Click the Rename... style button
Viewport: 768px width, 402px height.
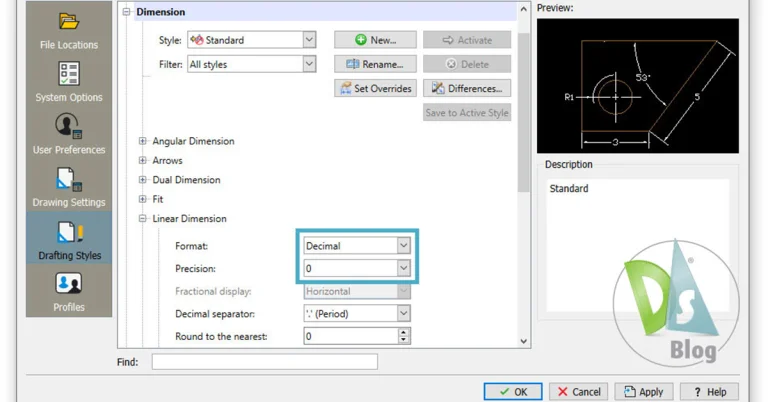374,64
